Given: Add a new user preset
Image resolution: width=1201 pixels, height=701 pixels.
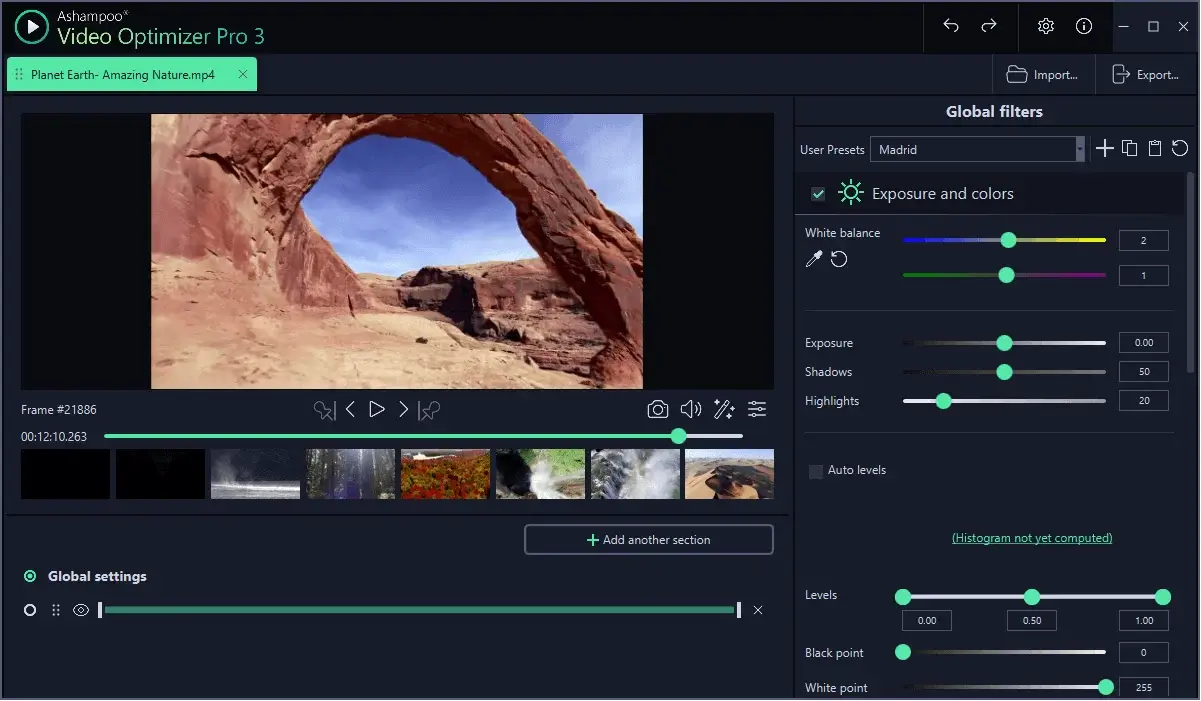Looking at the screenshot, I should click(x=1104, y=148).
